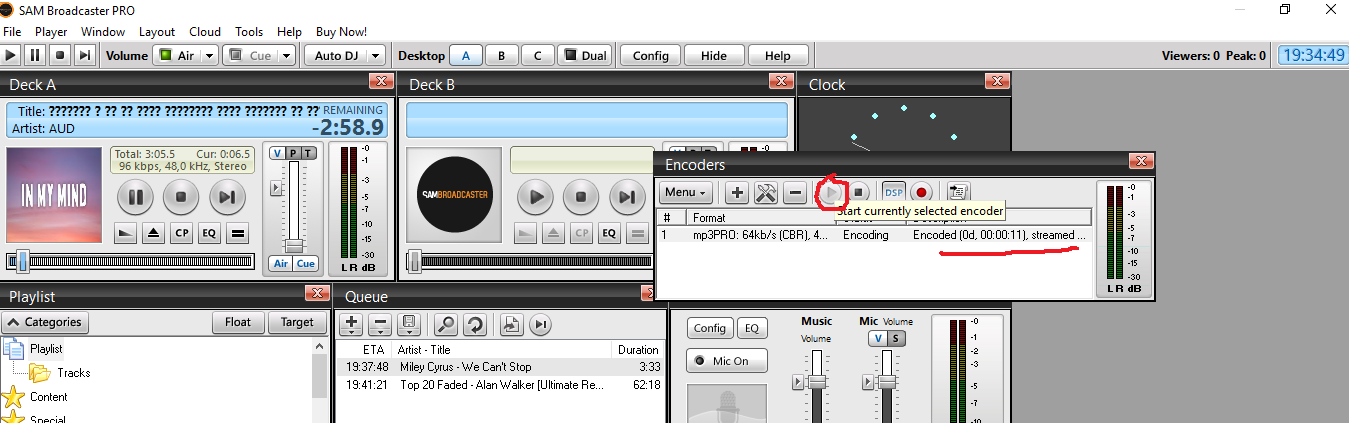Click the Queue skip-next round icon
This screenshot has width=1349, height=423.
pyautogui.click(x=540, y=324)
